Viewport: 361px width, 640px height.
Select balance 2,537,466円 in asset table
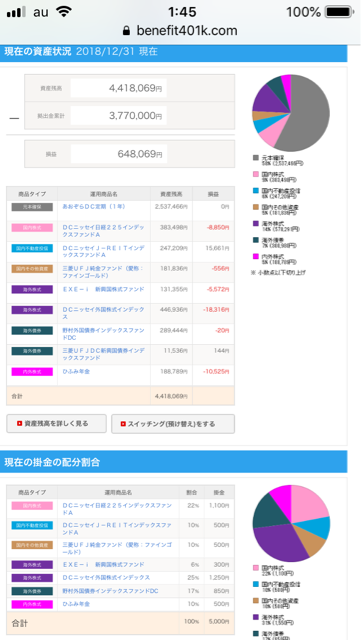coord(171,207)
